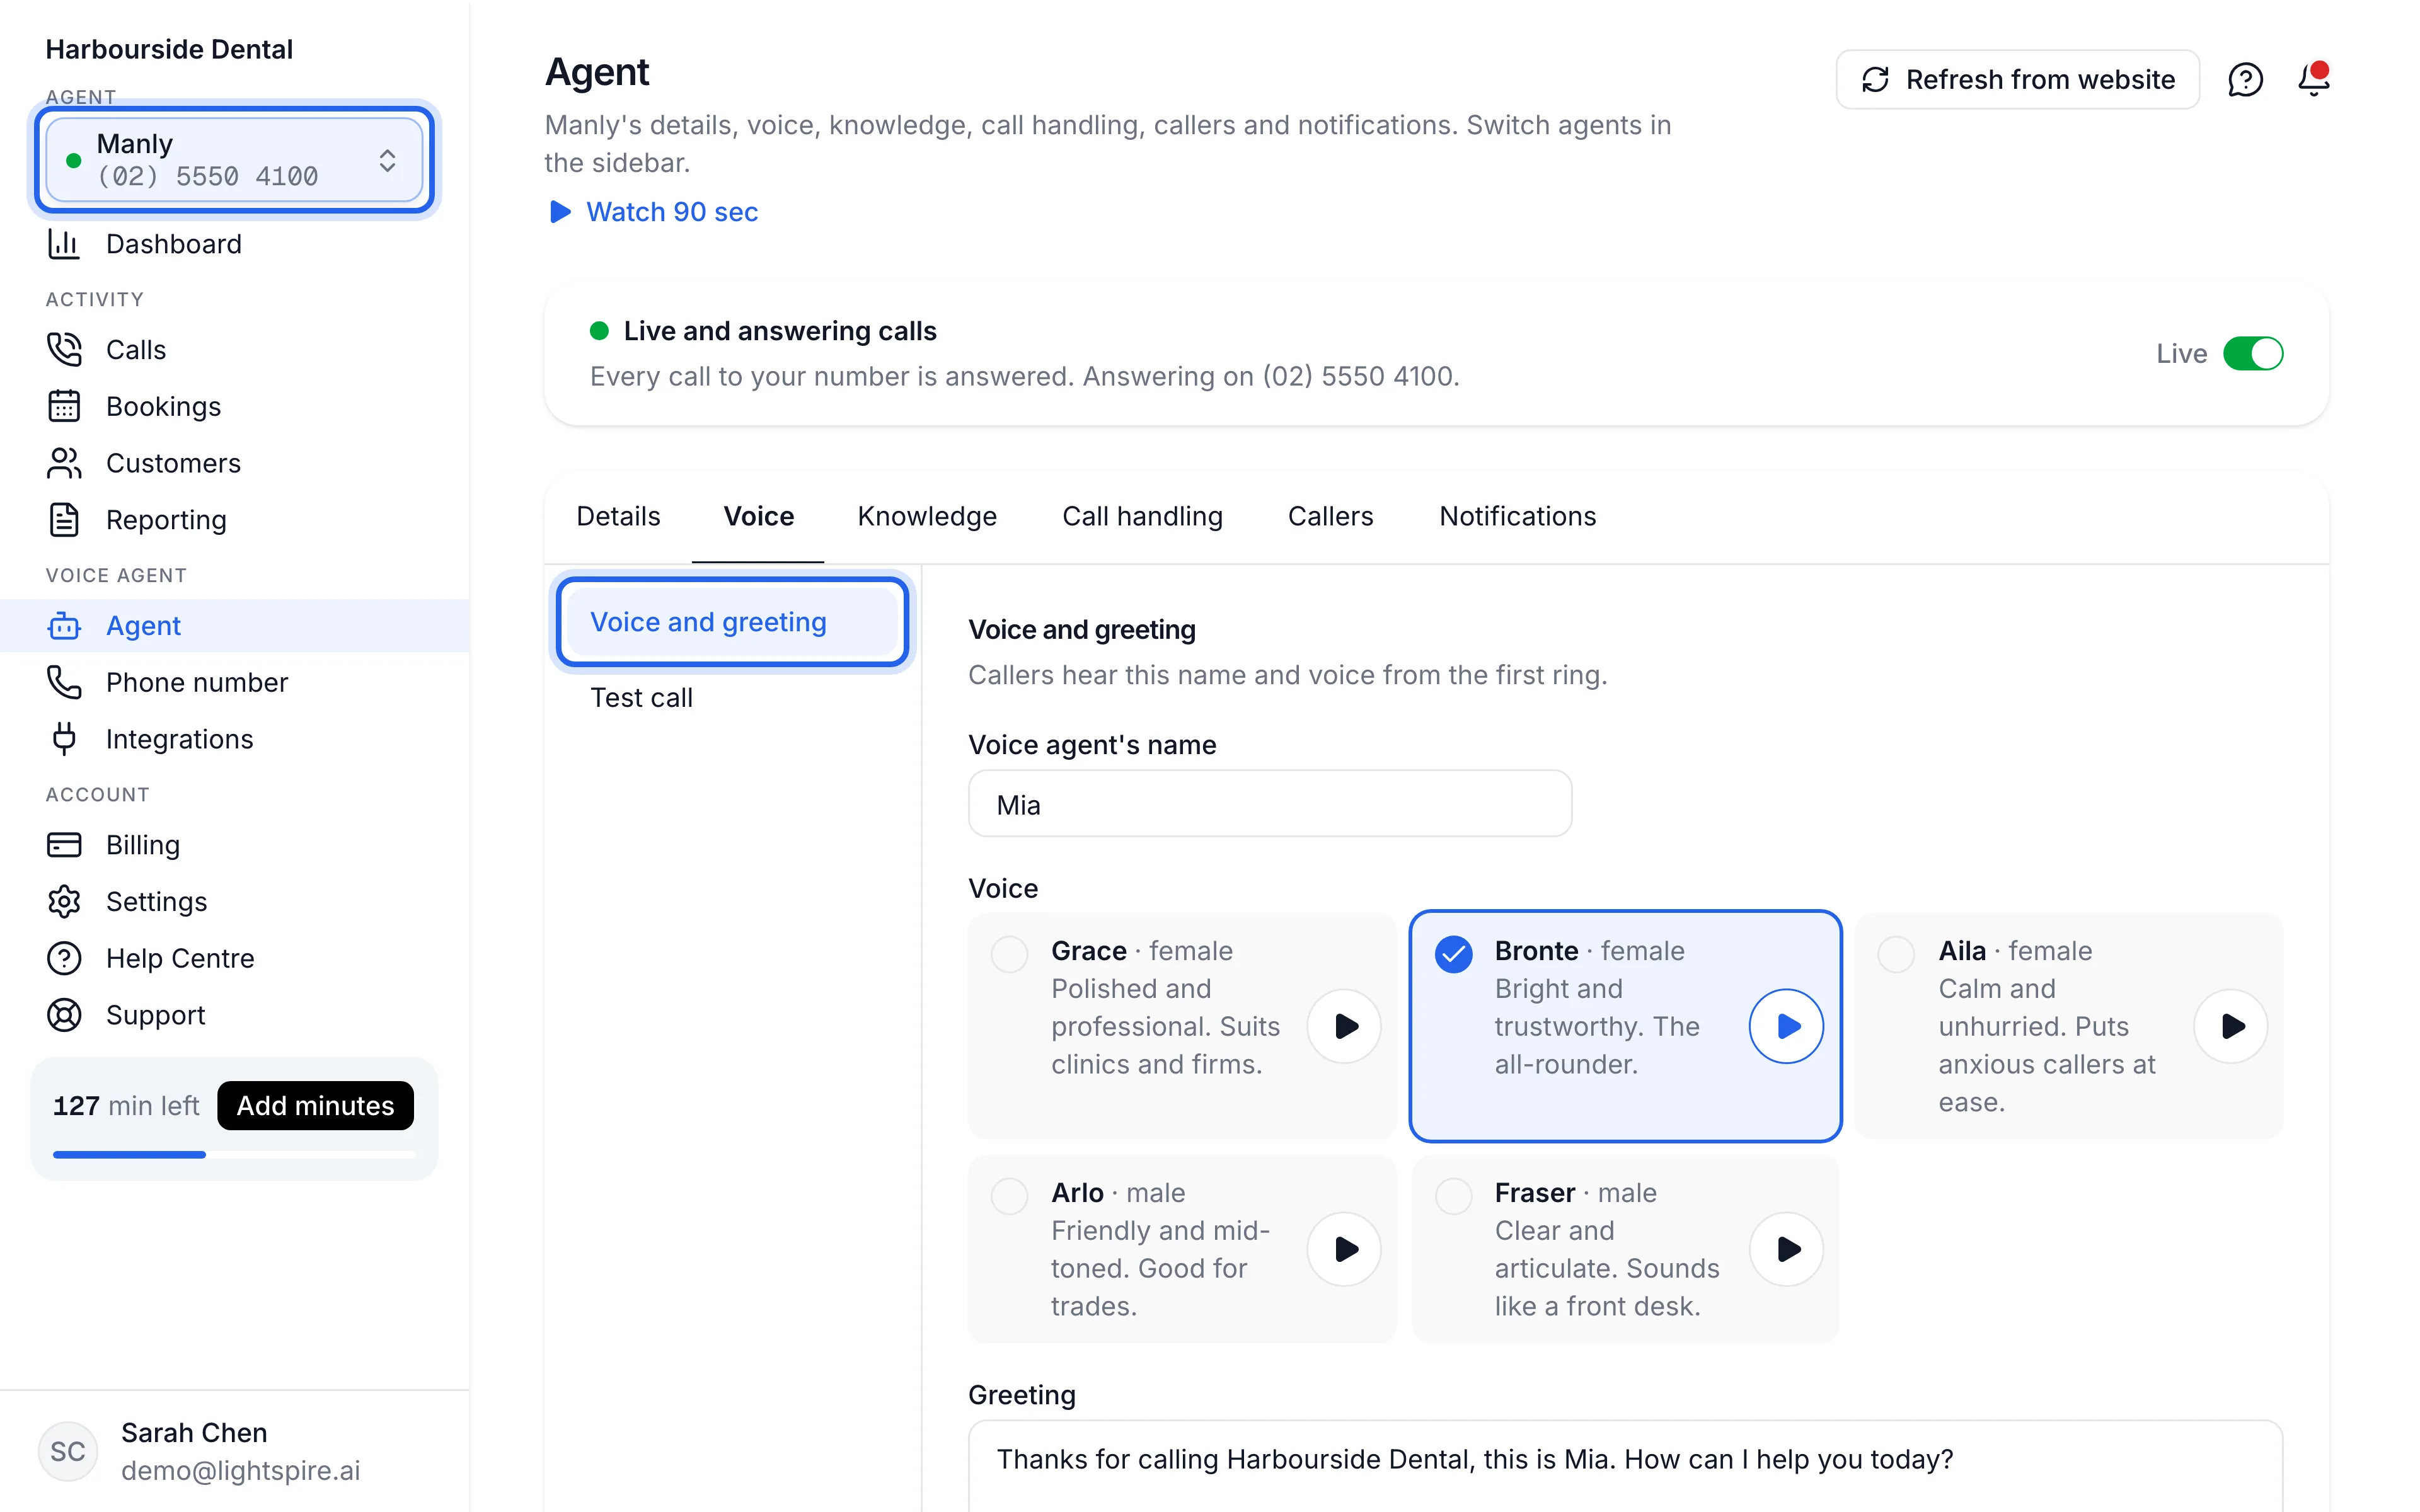
Task: Select the Grace voice radio button
Action: coord(1010,954)
